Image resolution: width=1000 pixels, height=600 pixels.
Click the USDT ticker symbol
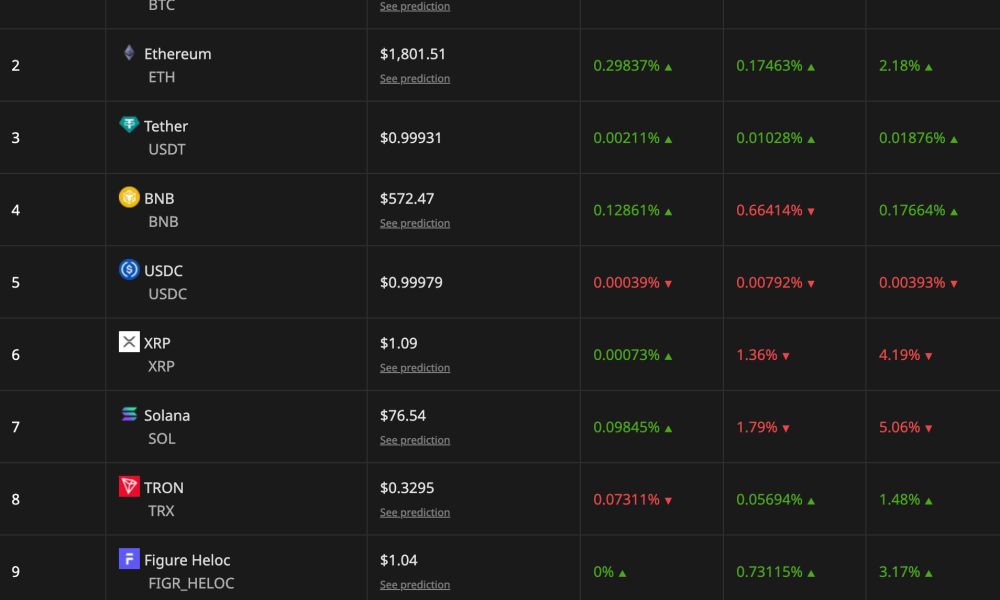(166, 149)
